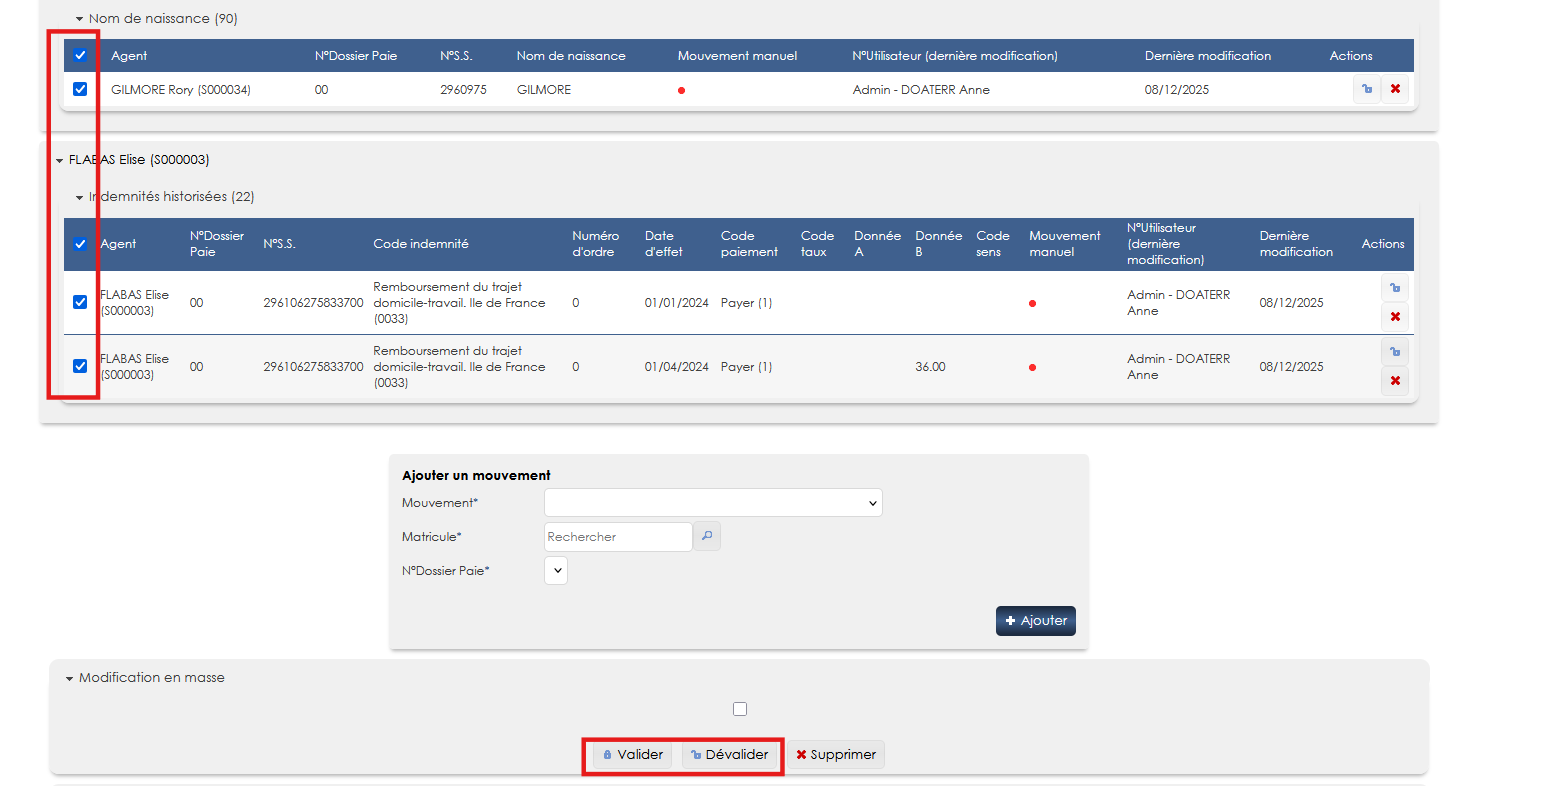
Task: Uncheck the GILMORE Rory row checkbox
Action: pyautogui.click(x=80, y=89)
